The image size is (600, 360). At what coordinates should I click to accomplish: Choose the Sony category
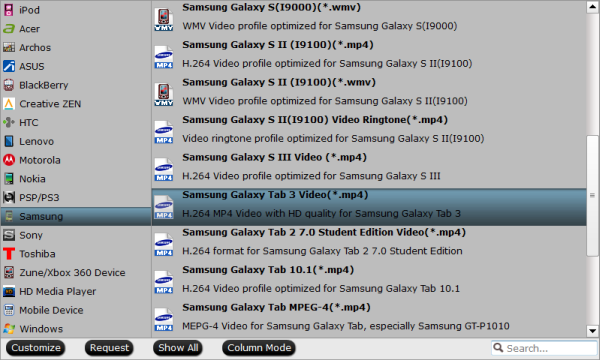76,235
